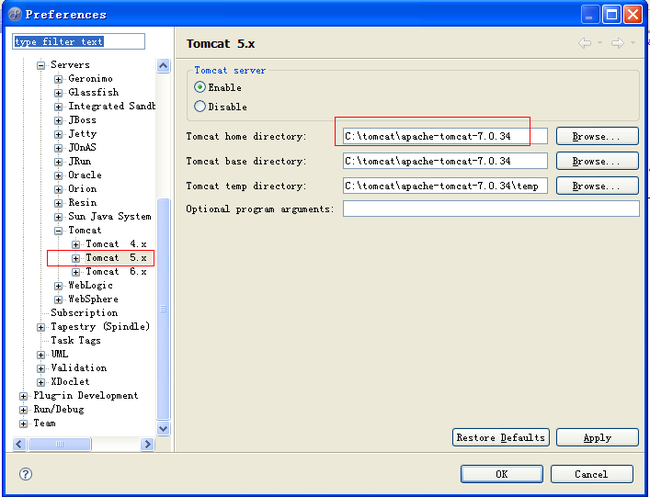Click the tree vertical scrollbar thumb
This screenshot has width=650, height=497.
coord(163,309)
